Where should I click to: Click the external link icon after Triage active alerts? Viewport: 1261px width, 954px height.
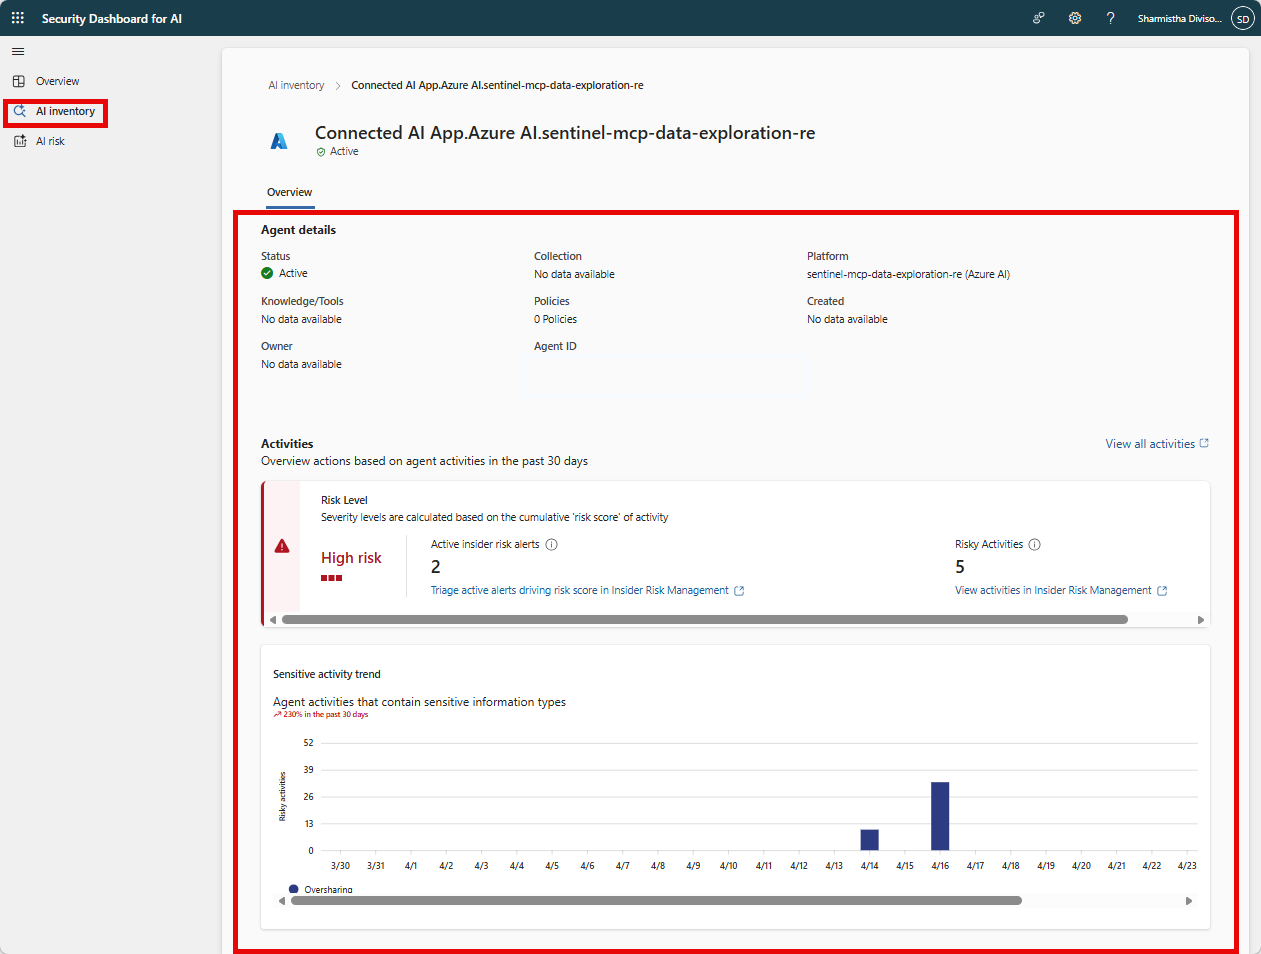coord(739,591)
